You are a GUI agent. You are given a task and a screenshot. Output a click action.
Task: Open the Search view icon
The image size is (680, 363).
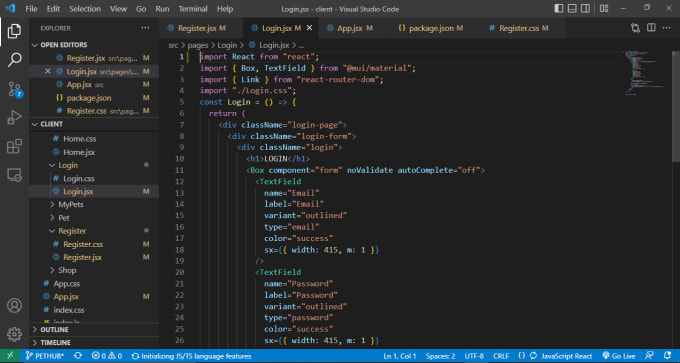[14, 60]
